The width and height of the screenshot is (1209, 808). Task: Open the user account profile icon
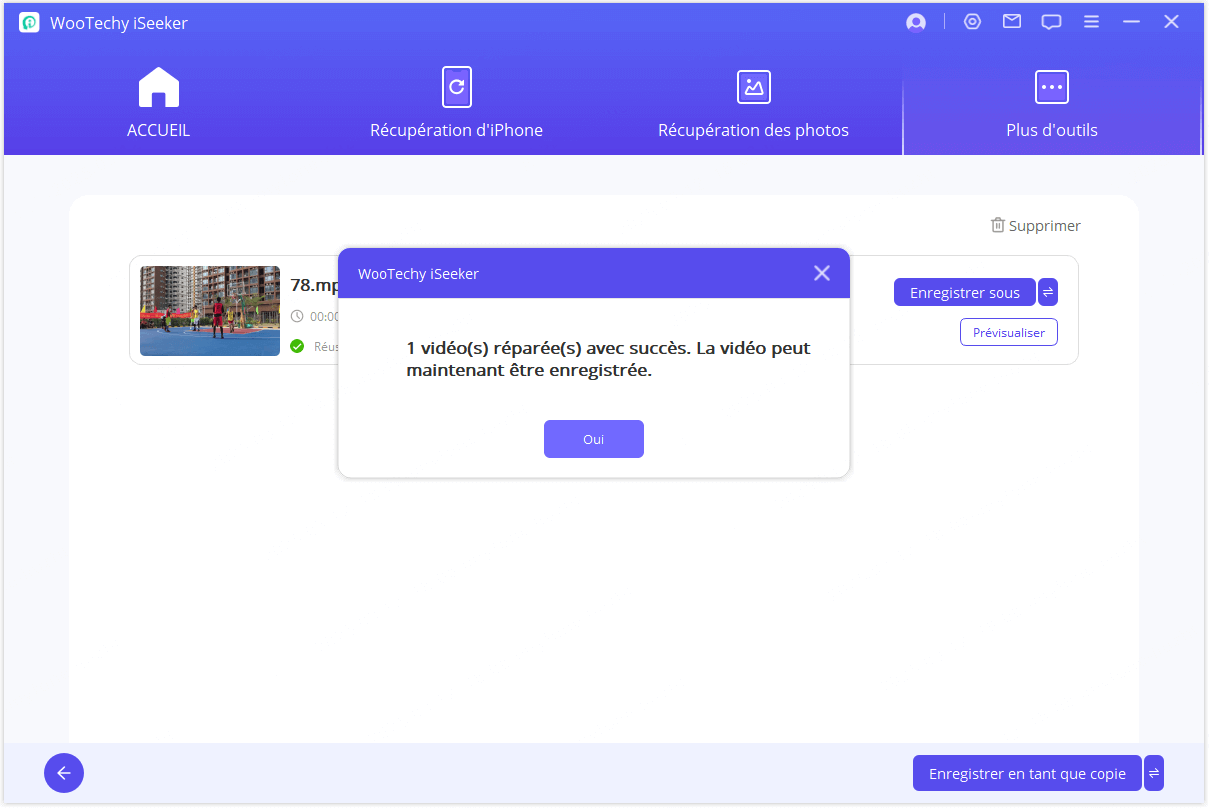pyautogui.click(x=915, y=23)
